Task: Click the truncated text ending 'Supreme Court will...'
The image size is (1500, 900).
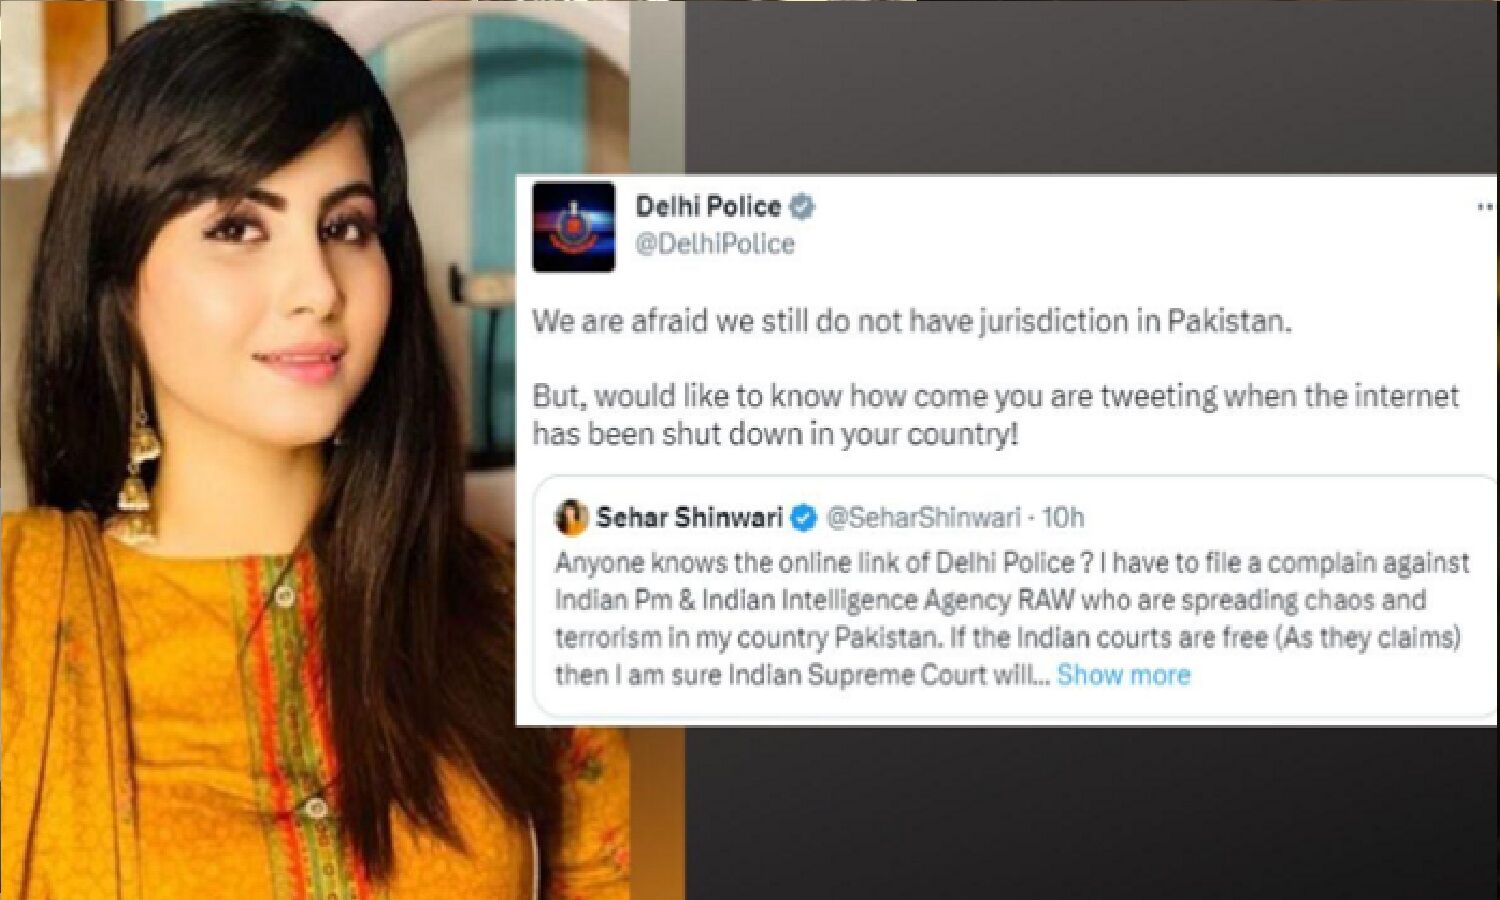Action: pos(802,675)
